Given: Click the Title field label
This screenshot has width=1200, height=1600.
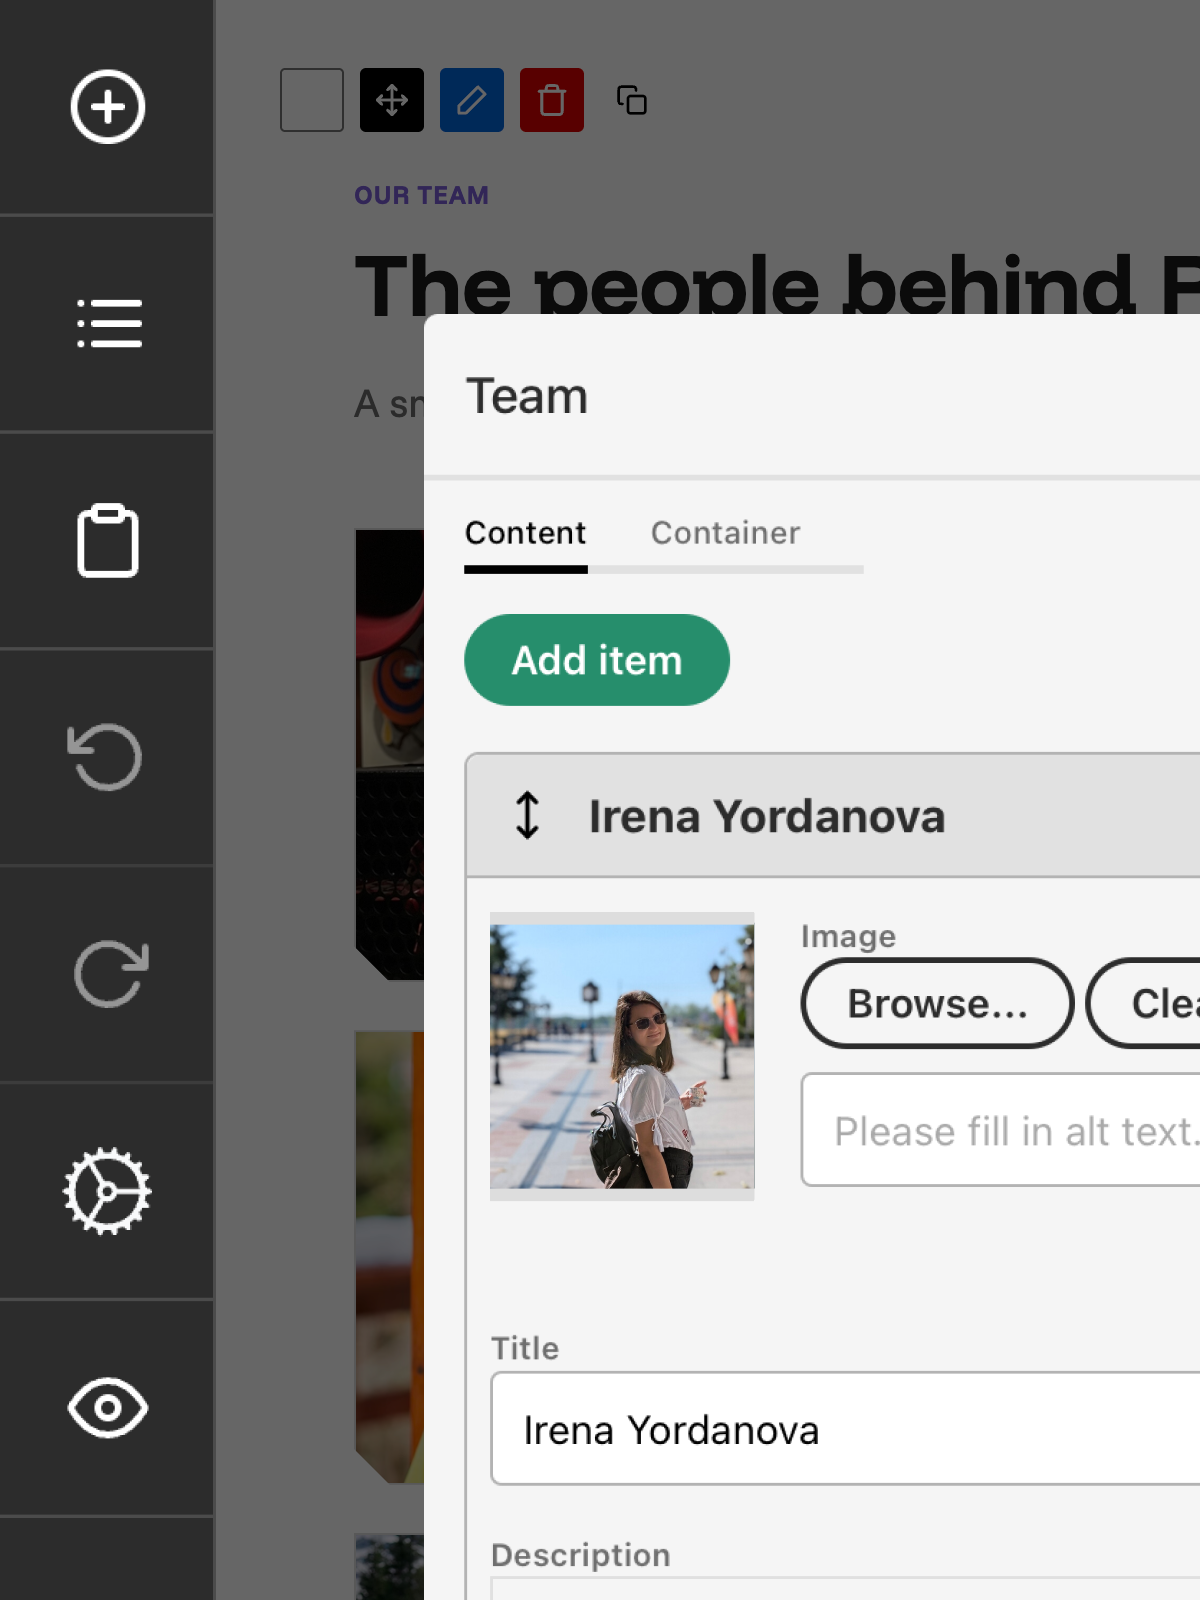Looking at the screenshot, I should [525, 1348].
